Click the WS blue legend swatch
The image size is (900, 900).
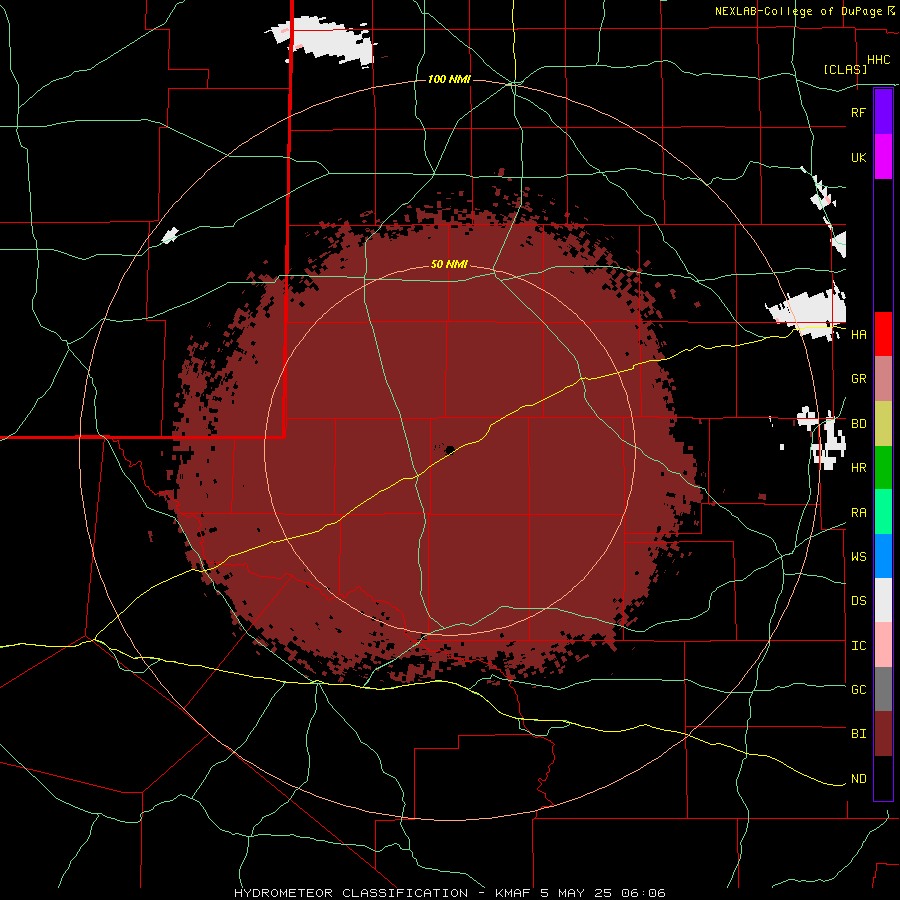coord(883,556)
